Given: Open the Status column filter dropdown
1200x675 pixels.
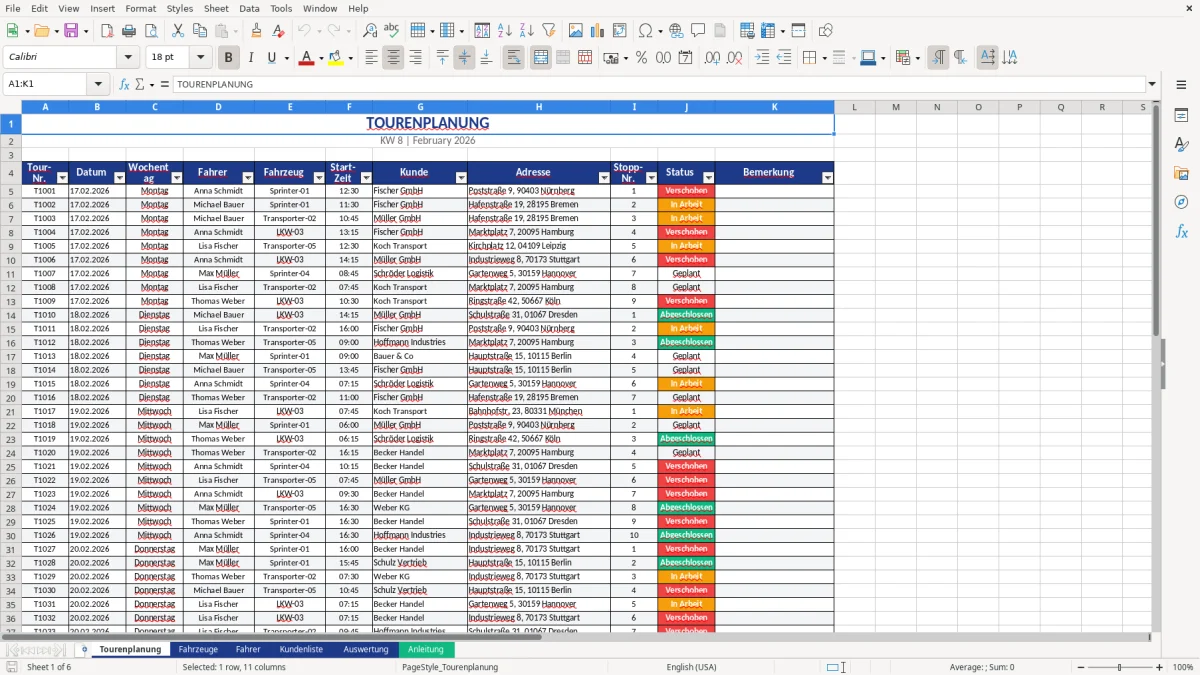Looking at the screenshot, I should pos(707,176).
